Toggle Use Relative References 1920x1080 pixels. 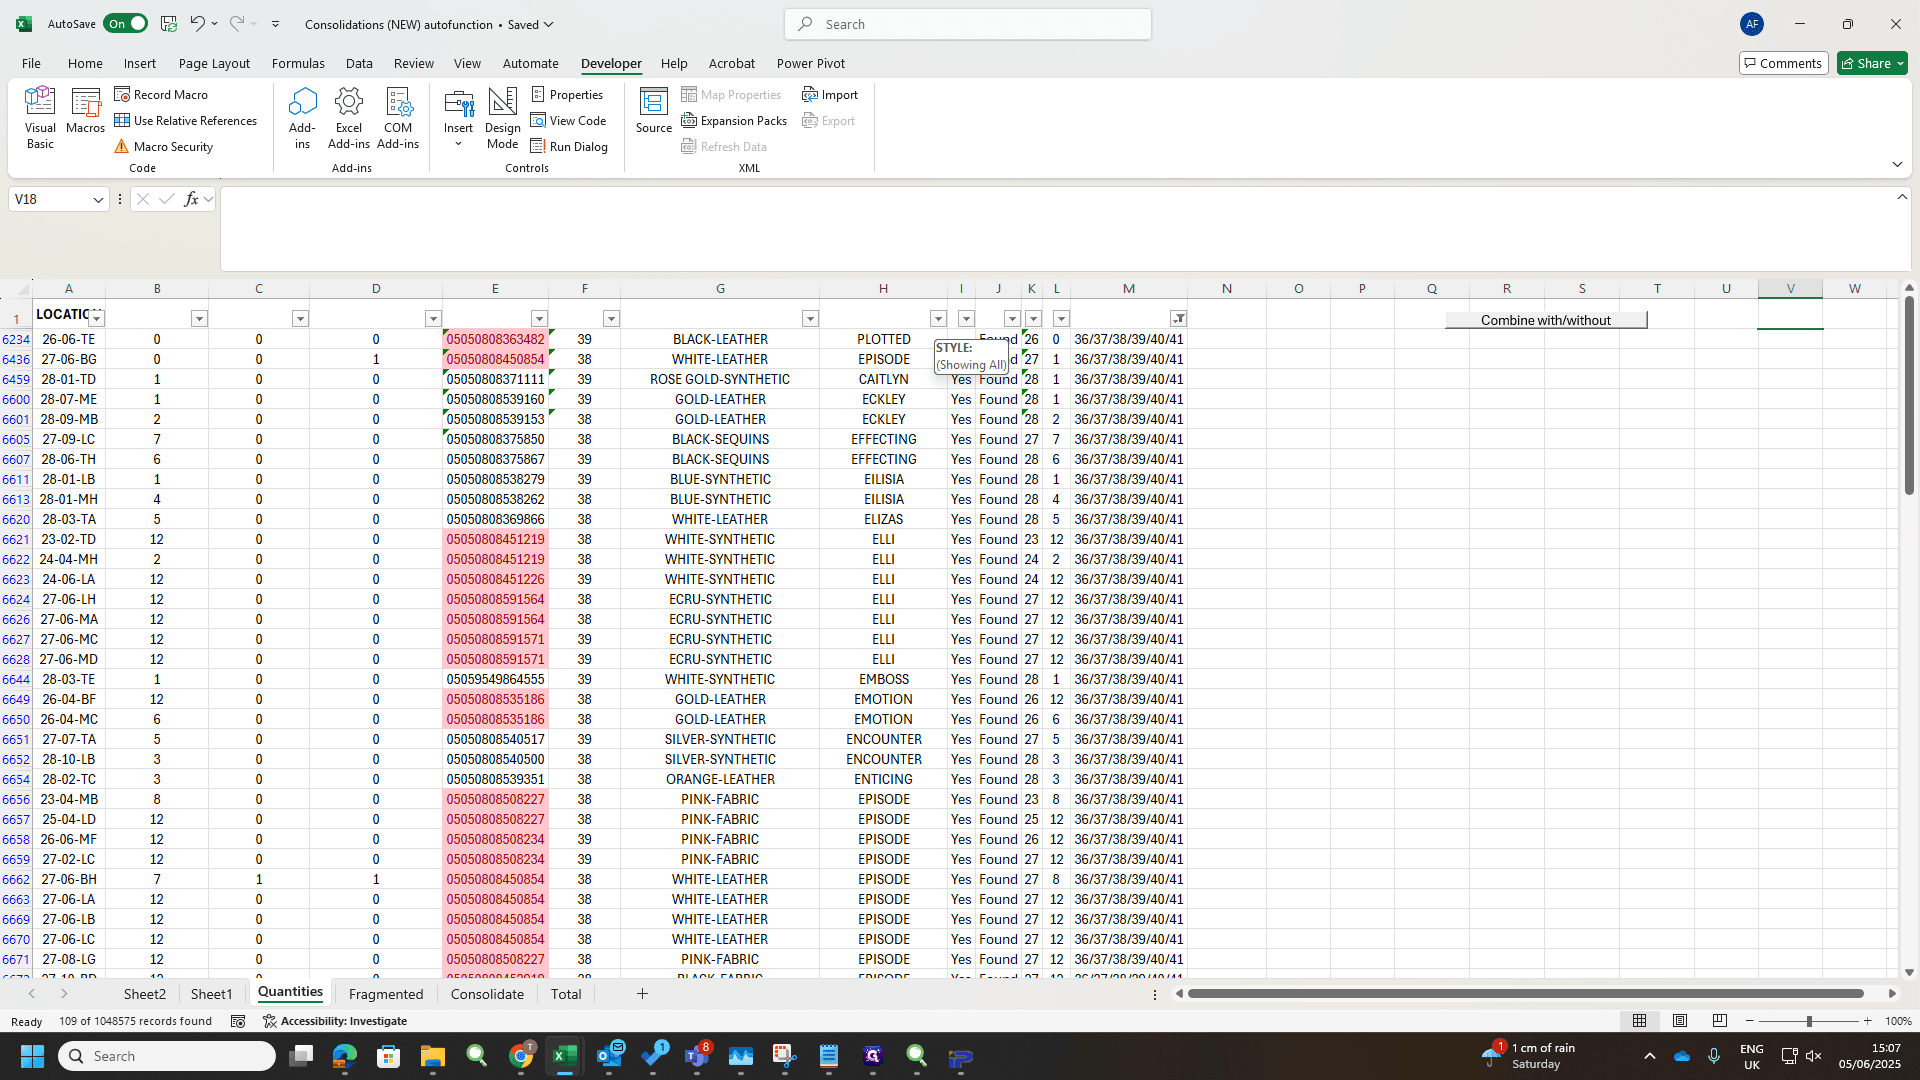pyautogui.click(x=186, y=120)
